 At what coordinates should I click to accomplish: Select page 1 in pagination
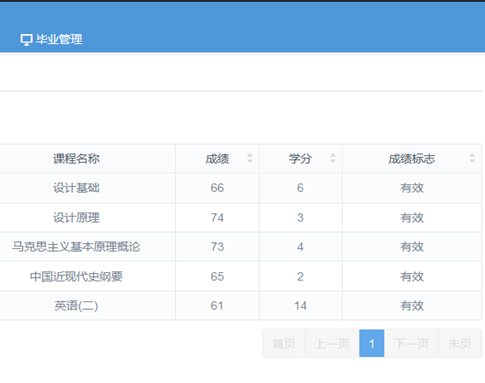372,343
